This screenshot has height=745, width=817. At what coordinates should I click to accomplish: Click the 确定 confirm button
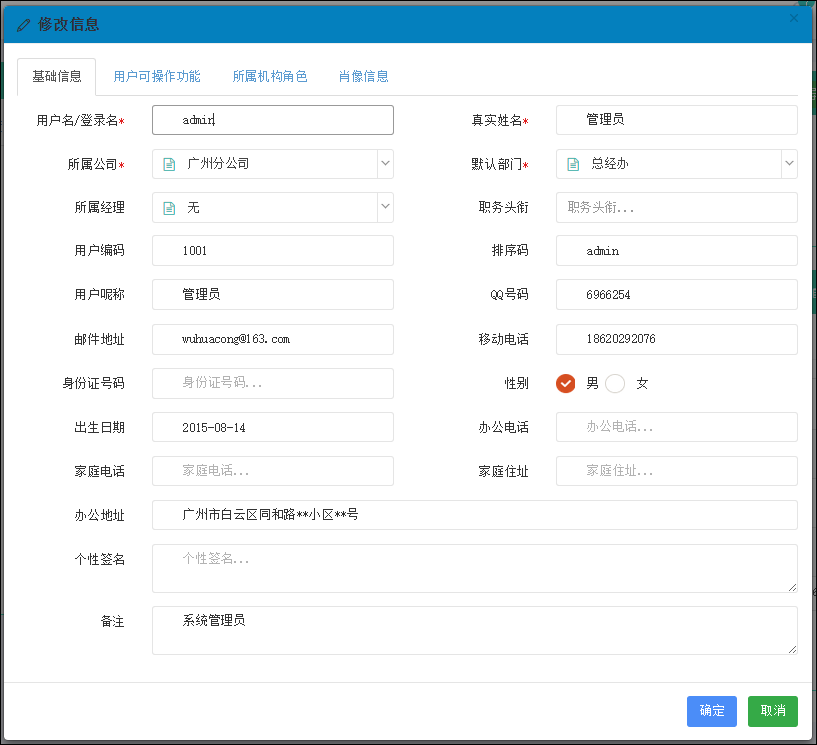coord(712,711)
